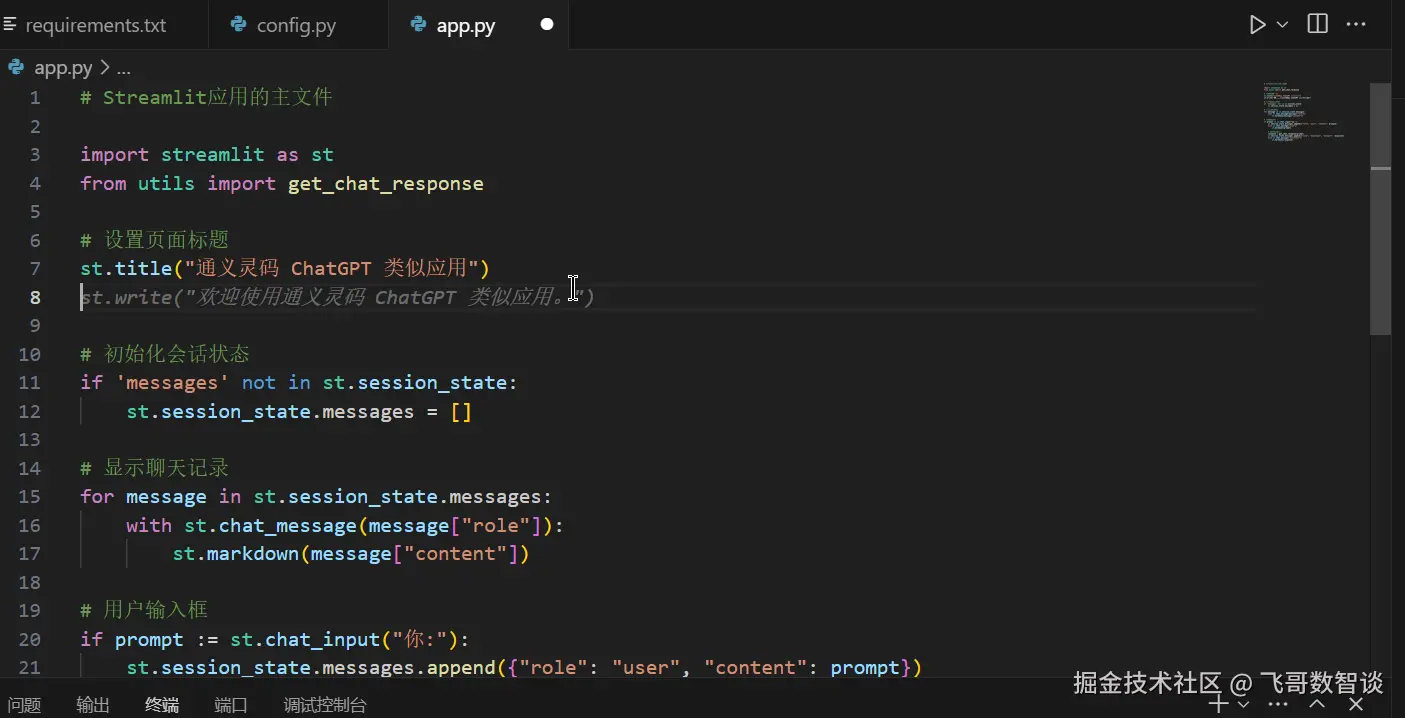1405x718 pixels.
Task: Click the string "user" on line 21
Action: tap(646, 668)
